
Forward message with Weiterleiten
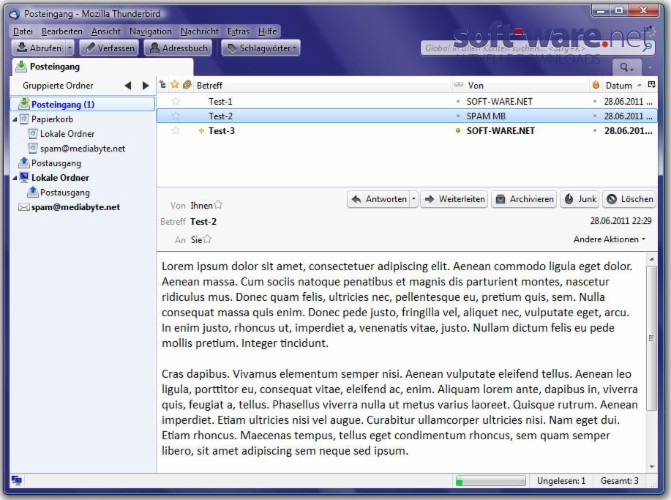(x=454, y=199)
